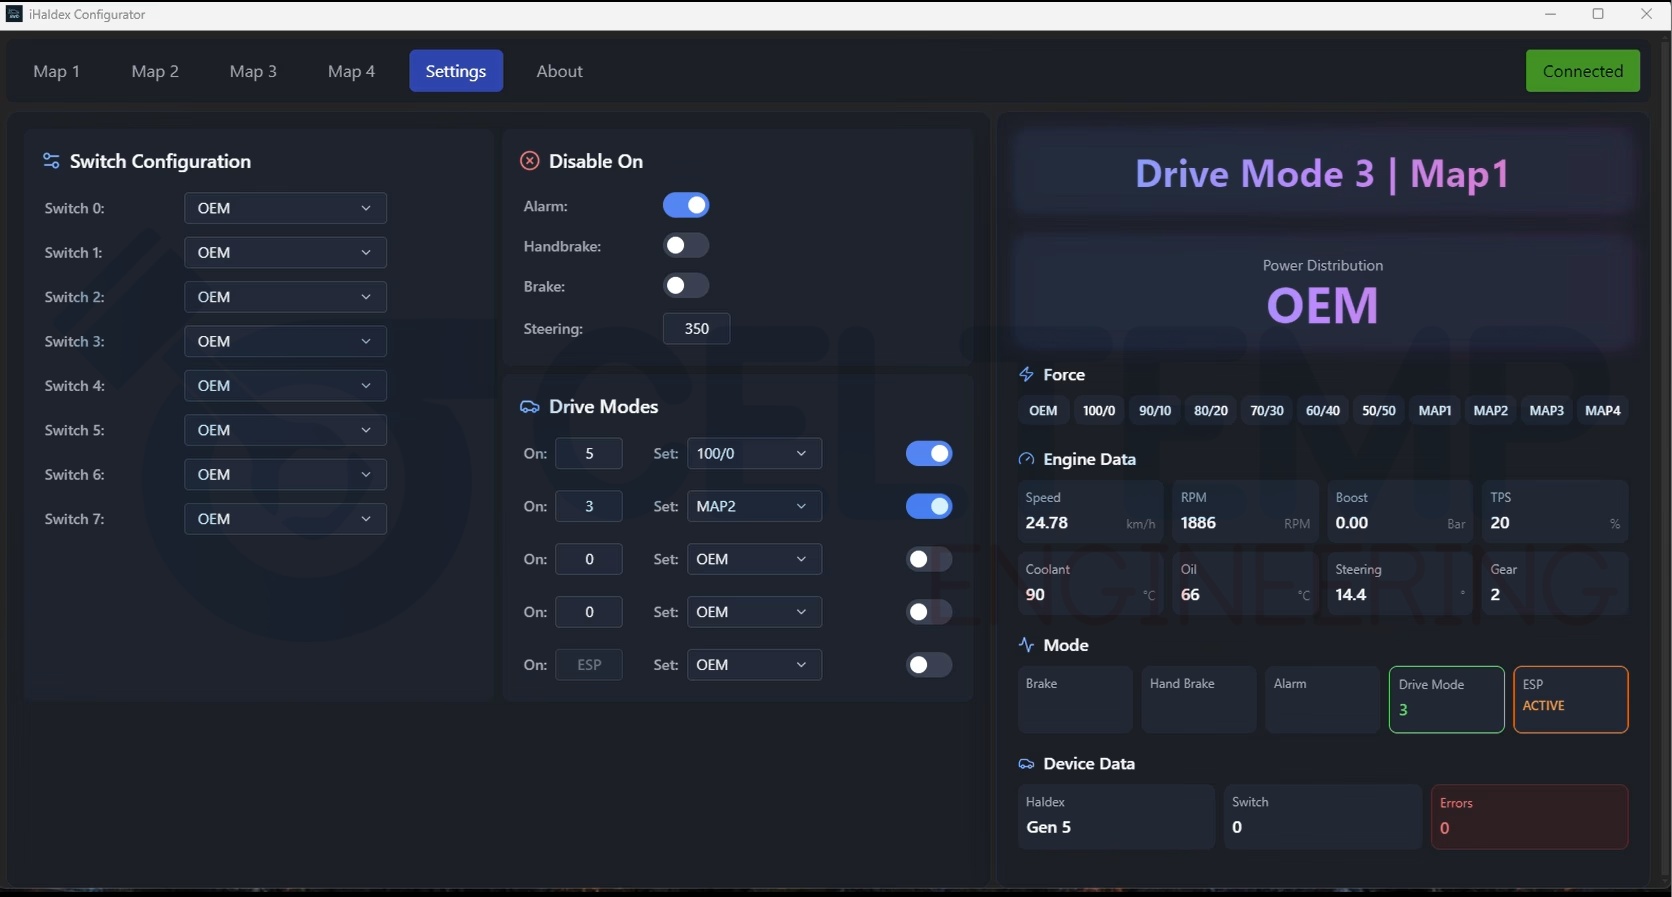
Task: Open the Switch 5 dropdown
Action: [x=285, y=430]
